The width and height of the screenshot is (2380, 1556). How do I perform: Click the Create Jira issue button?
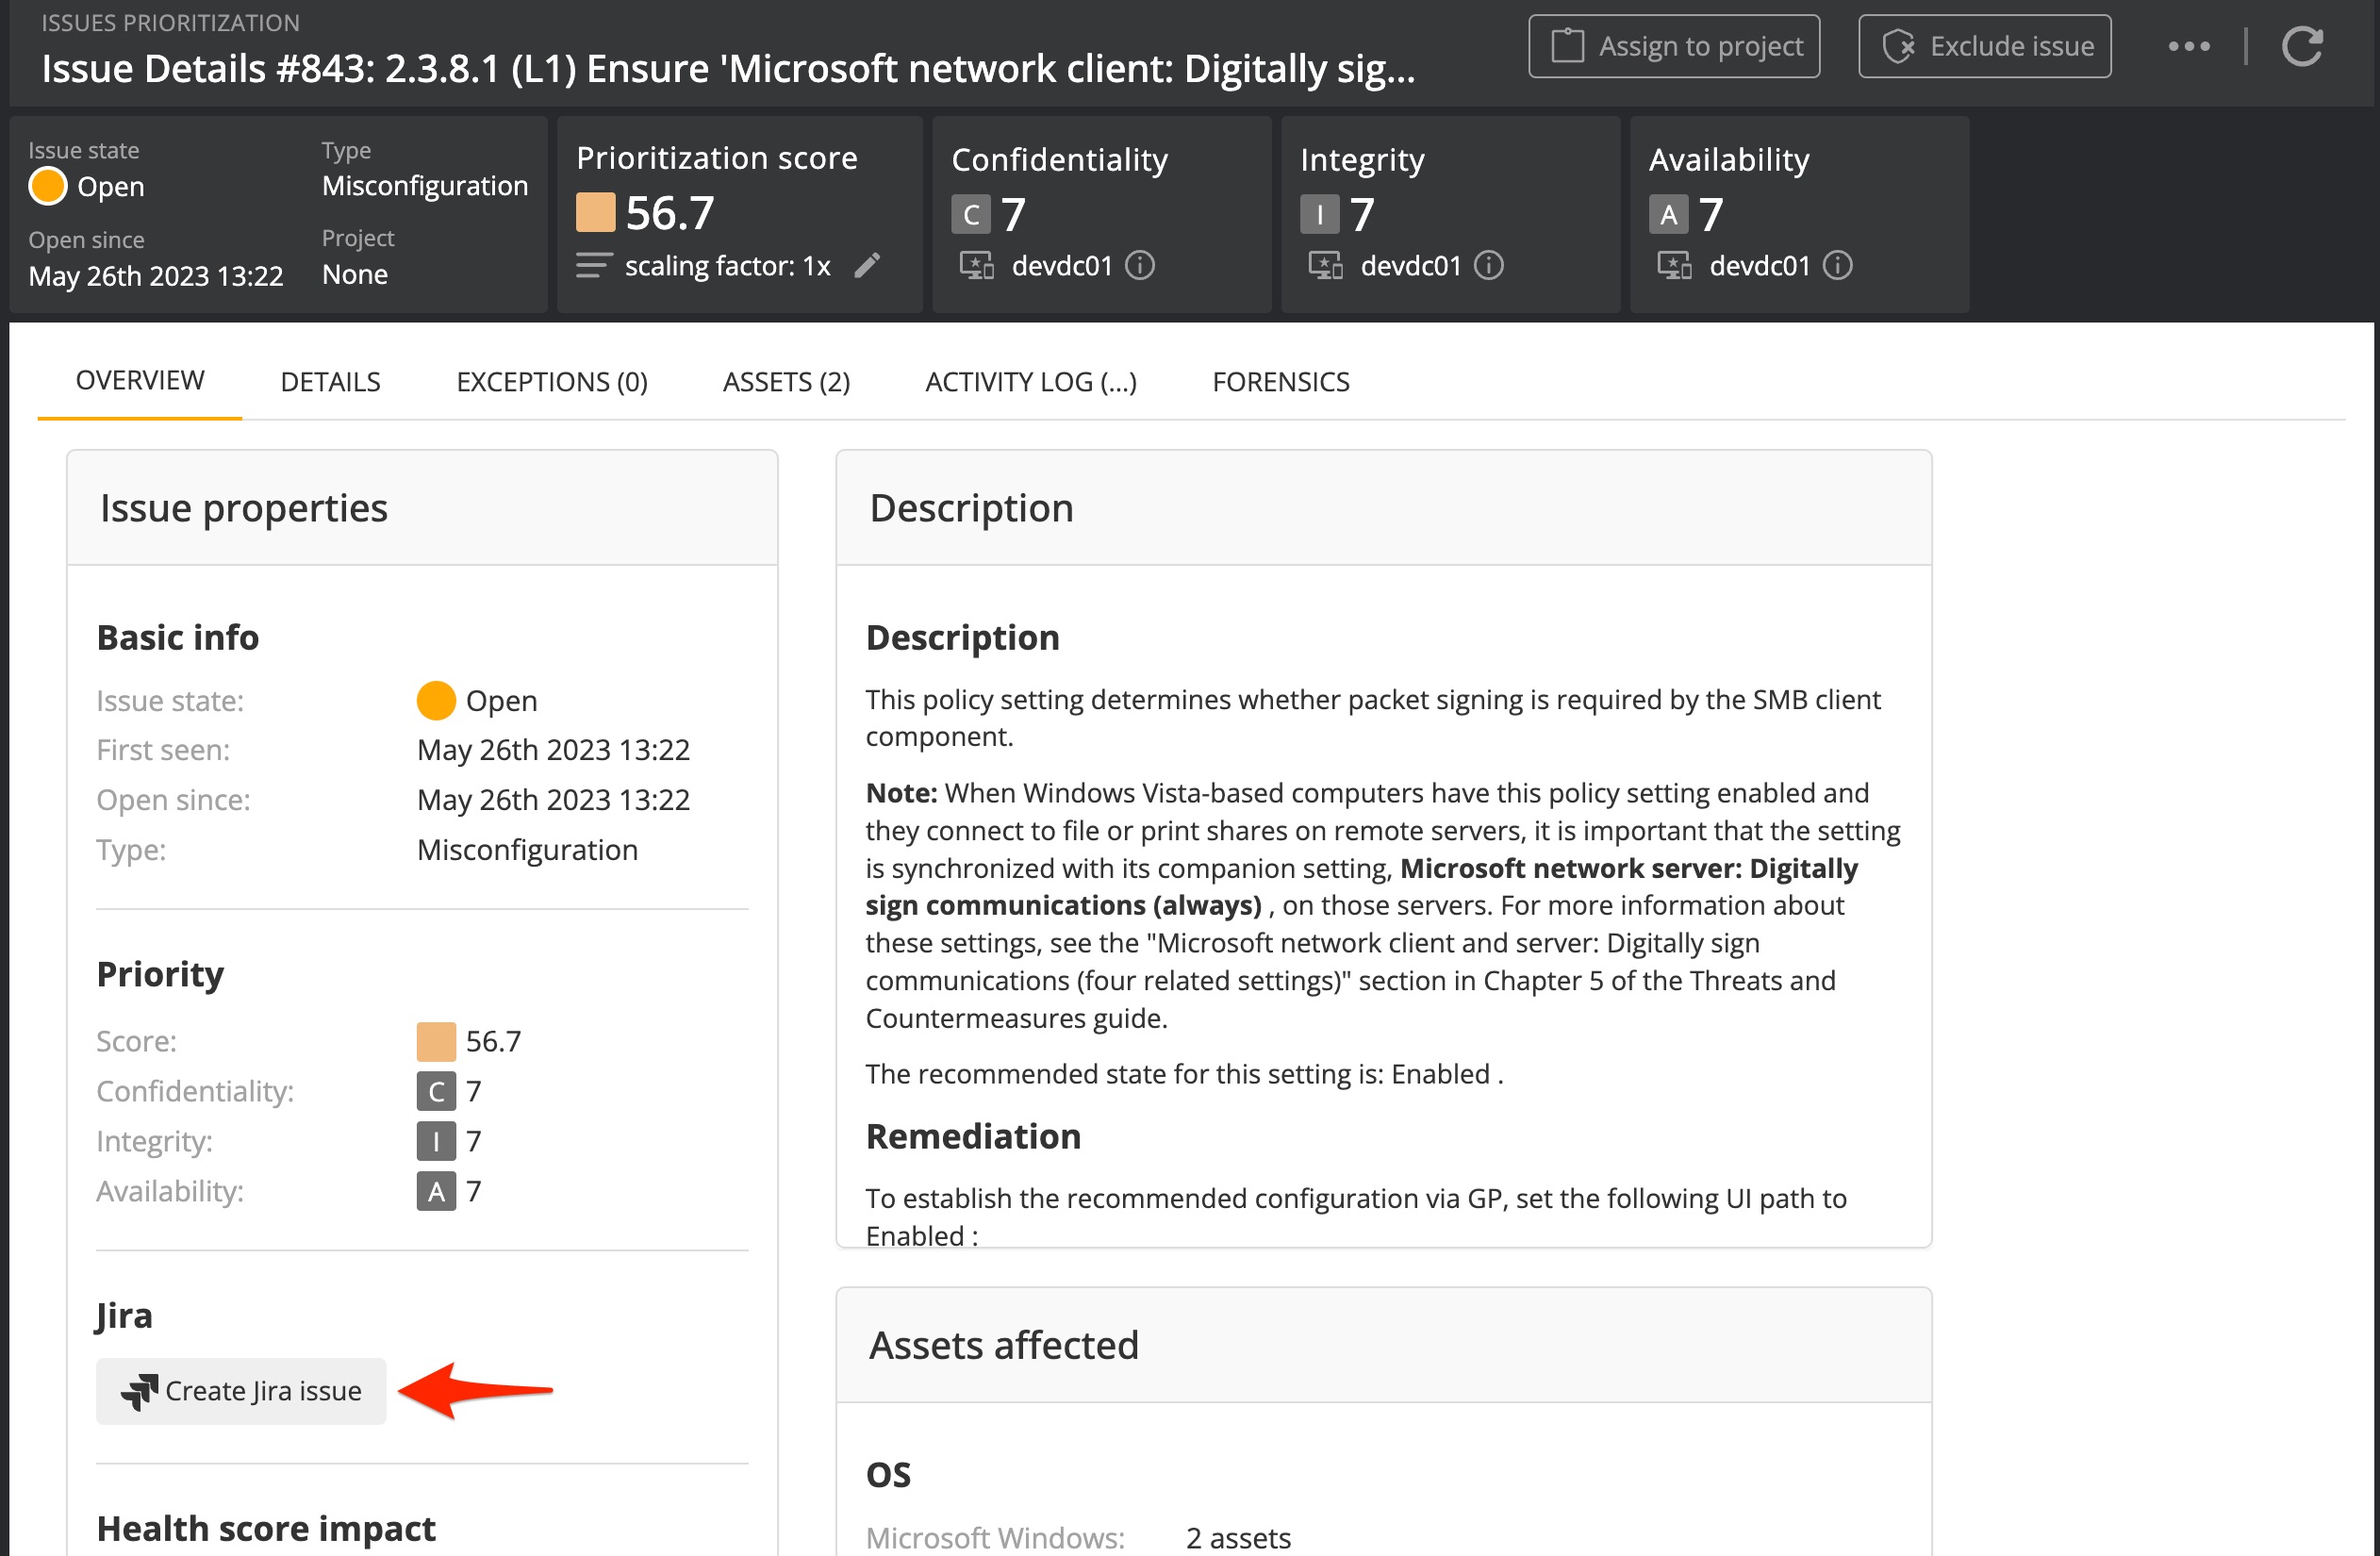point(240,1390)
